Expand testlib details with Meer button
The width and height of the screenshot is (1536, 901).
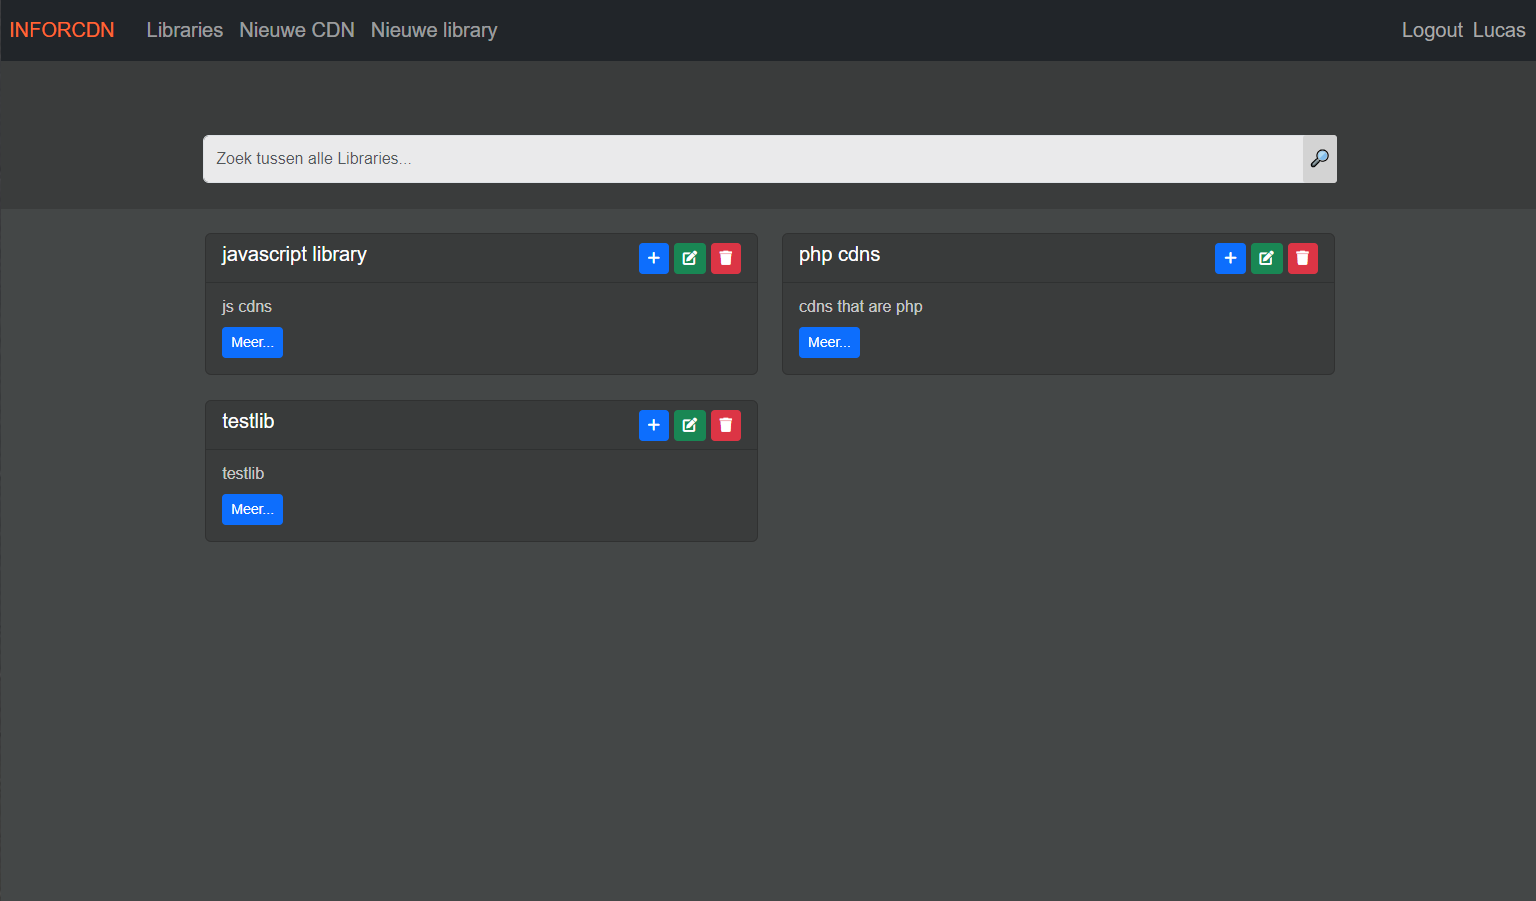point(252,509)
